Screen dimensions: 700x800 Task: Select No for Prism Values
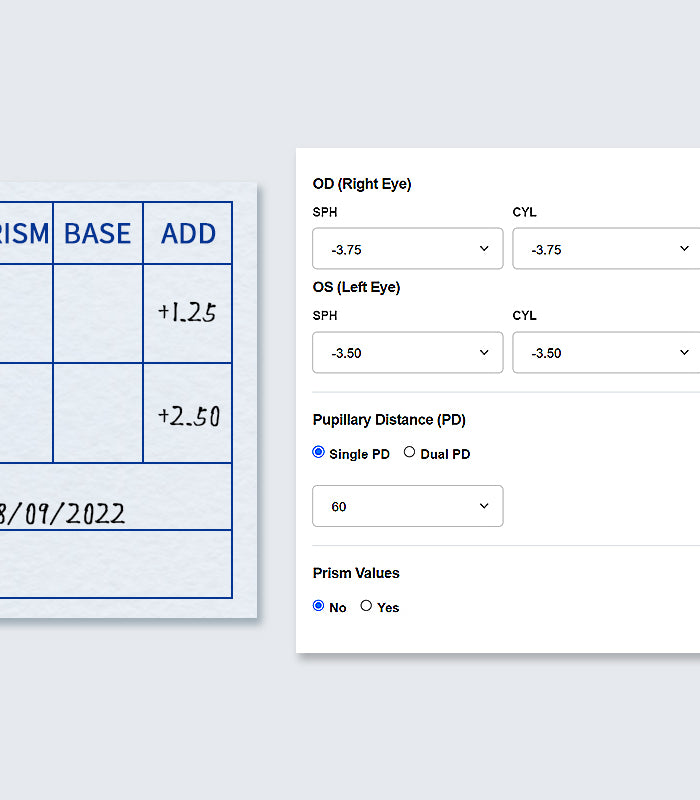pyautogui.click(x=319, y=606)
